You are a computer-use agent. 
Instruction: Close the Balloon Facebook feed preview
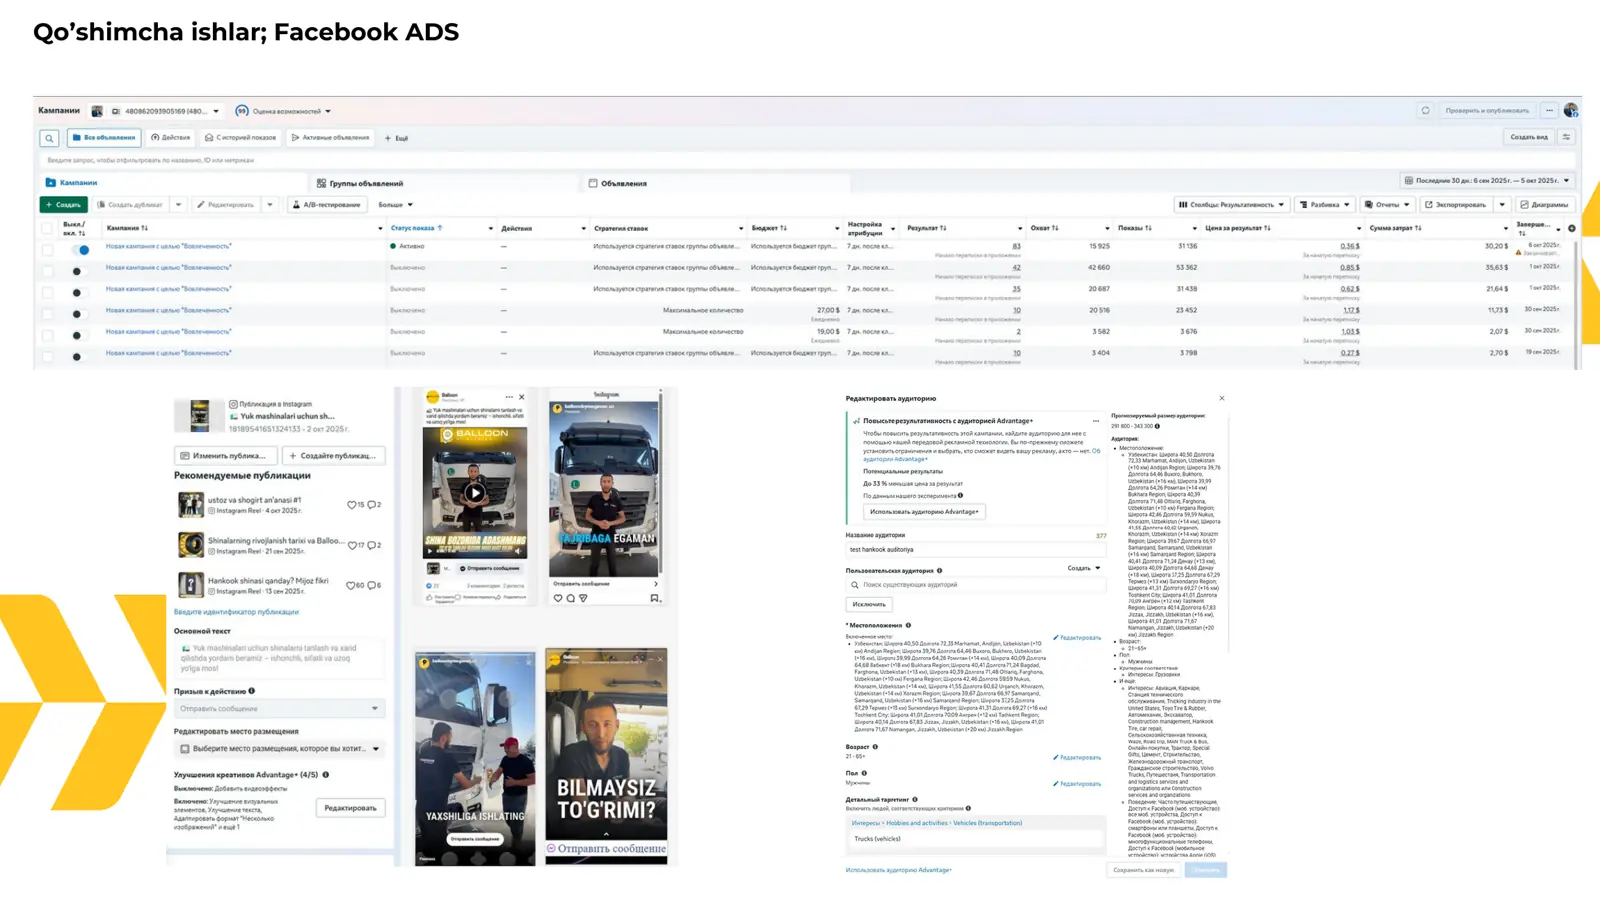tap(521, 397)
